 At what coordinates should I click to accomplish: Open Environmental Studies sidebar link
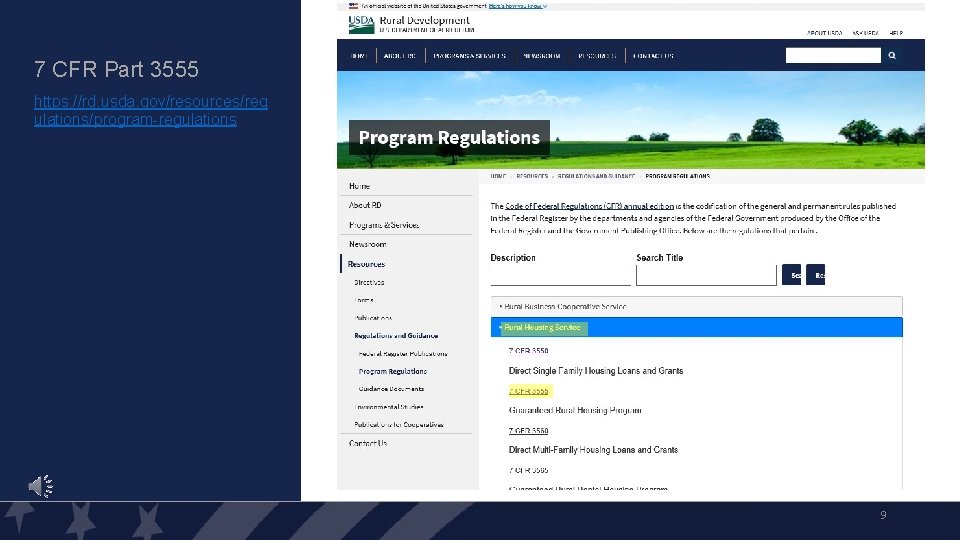[x=389, y=407]
